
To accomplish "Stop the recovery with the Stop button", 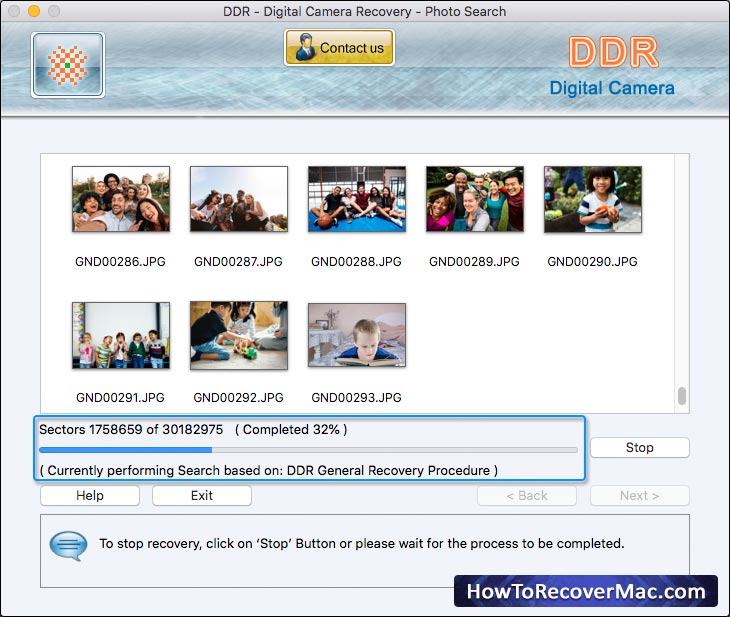I will pyautogui.click(x=640, y=447).
